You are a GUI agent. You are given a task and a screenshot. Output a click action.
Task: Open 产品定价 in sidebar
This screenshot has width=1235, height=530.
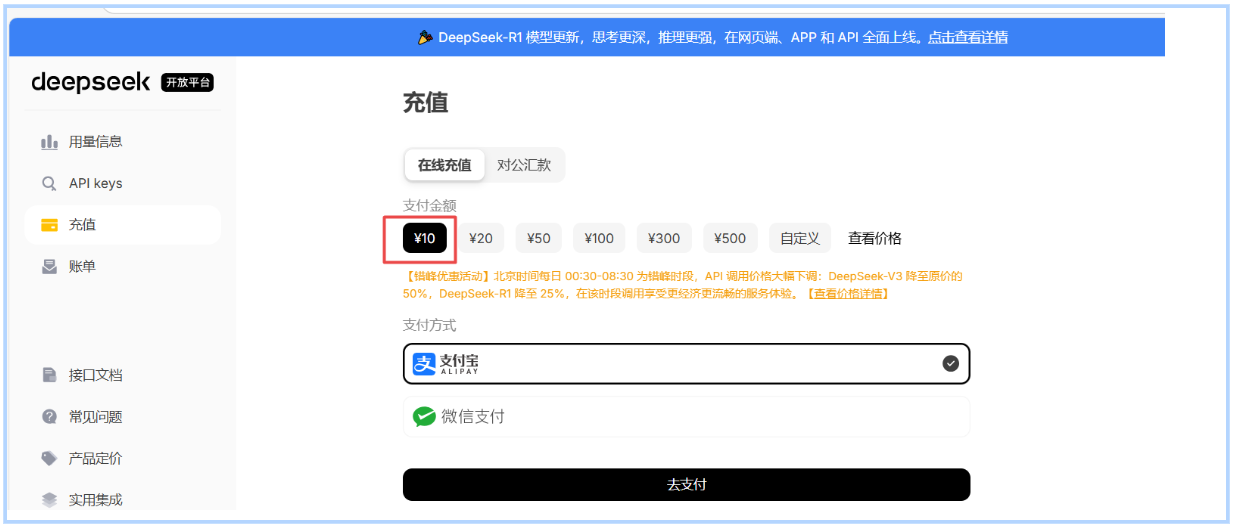click(122, 458)
